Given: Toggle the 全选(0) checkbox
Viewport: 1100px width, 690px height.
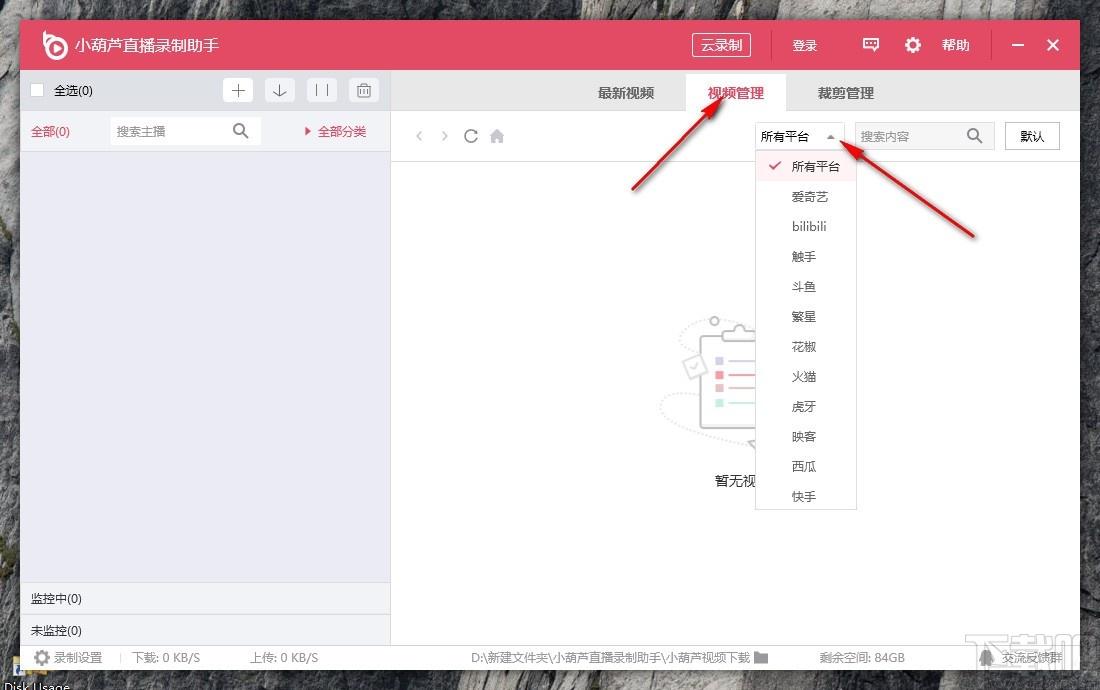Looking at the screenshot, I should (37, 90).
